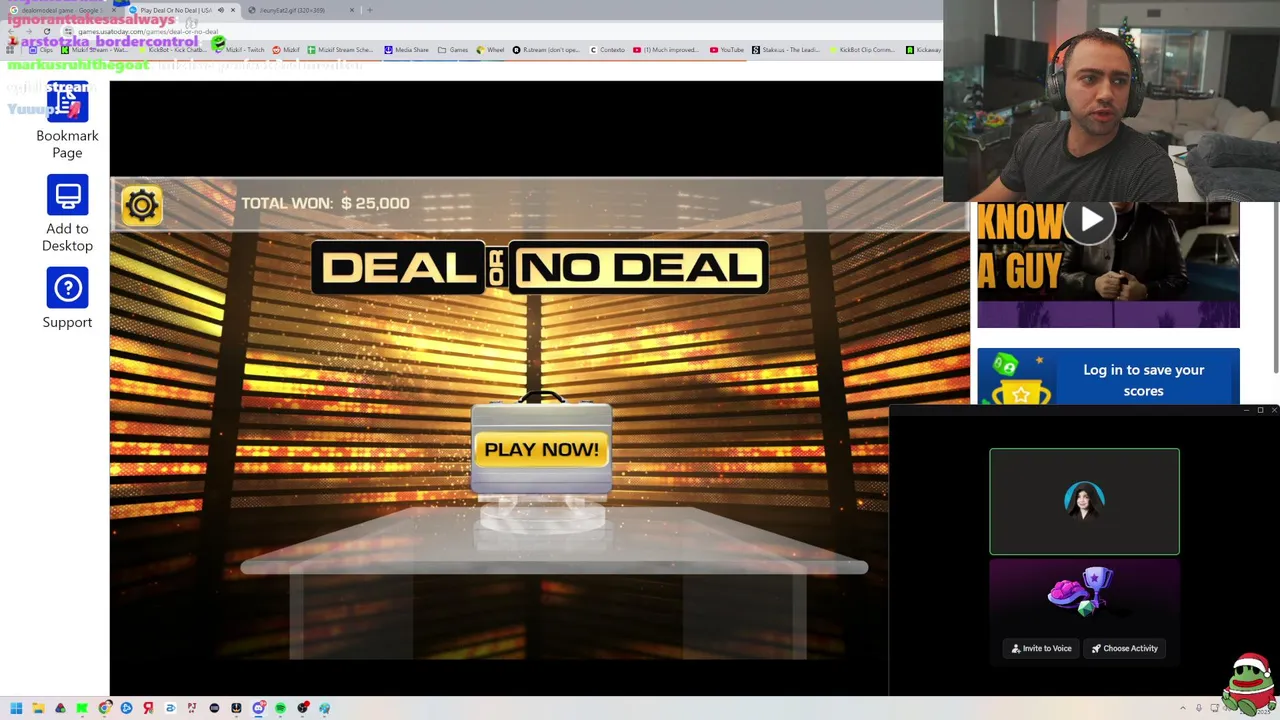
Task: Click the page's vertical scrollbar
Action: pos(1274,290)
